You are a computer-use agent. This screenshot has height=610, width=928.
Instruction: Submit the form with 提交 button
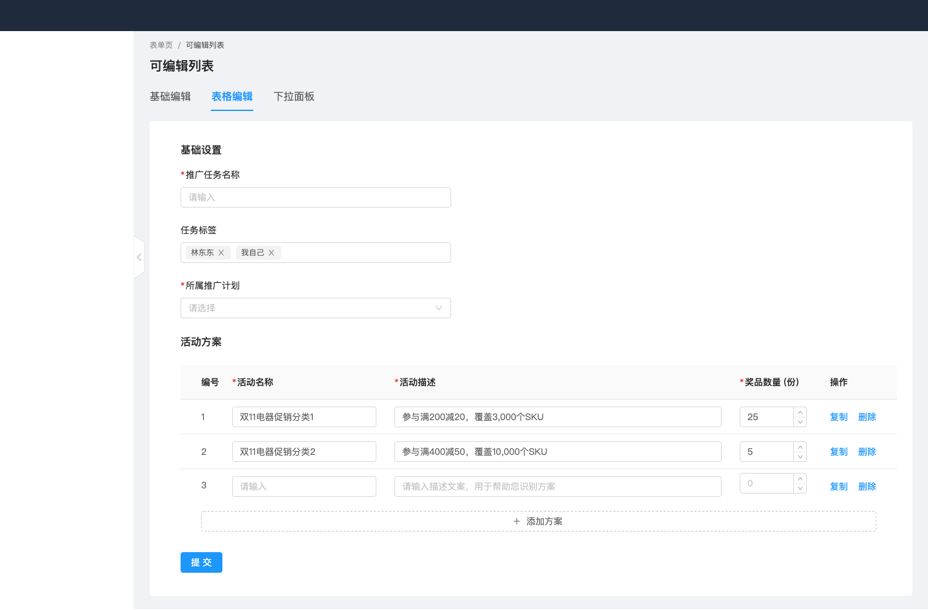click(x=201, y=562)
